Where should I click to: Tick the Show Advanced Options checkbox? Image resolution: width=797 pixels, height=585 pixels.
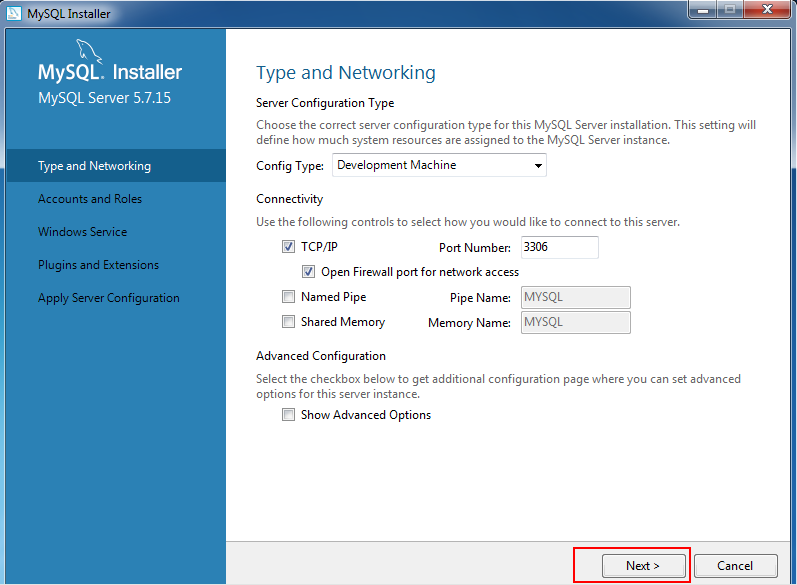click(x=288, y=415)
